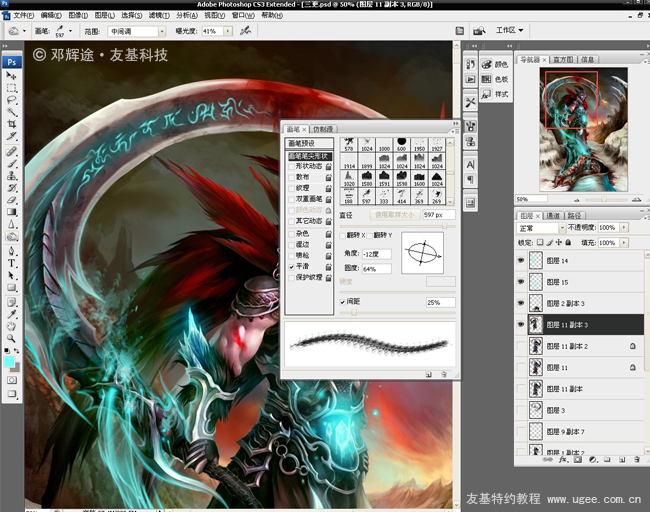Click the 角度 angle input field
The width and height of the screenshot is (650, 512).
click(x=376, y=254)
